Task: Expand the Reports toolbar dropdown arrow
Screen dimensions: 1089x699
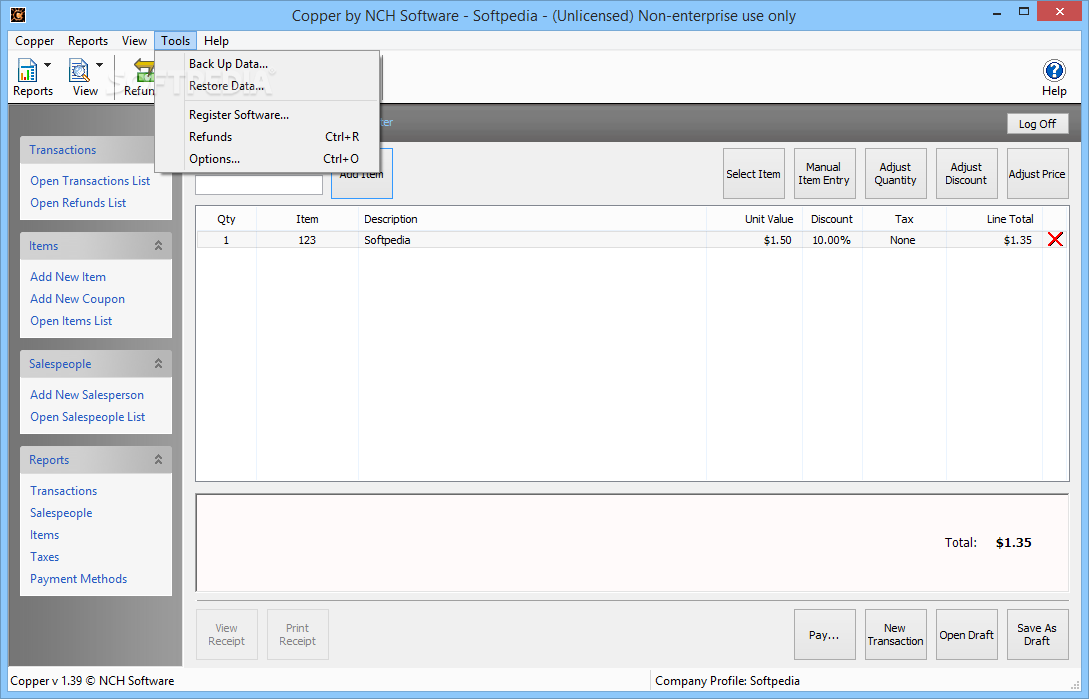Action: (47, 65)
